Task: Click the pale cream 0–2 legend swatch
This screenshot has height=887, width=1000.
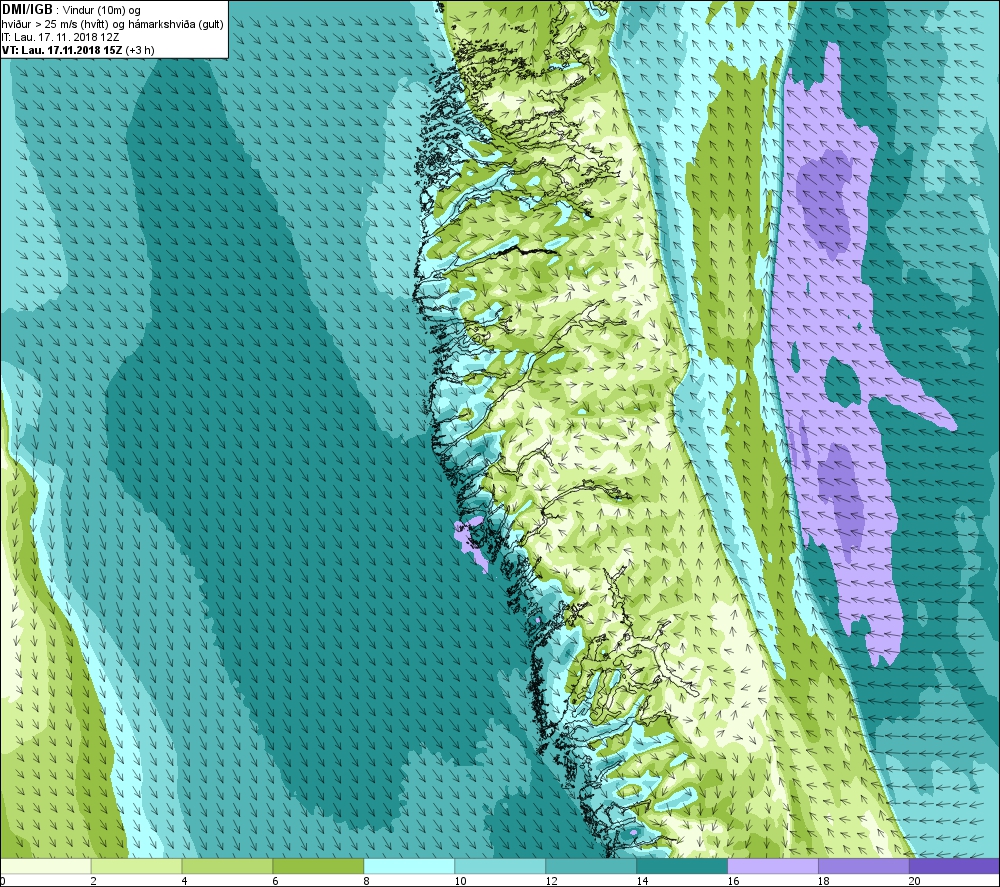Action: pos(45,866)
